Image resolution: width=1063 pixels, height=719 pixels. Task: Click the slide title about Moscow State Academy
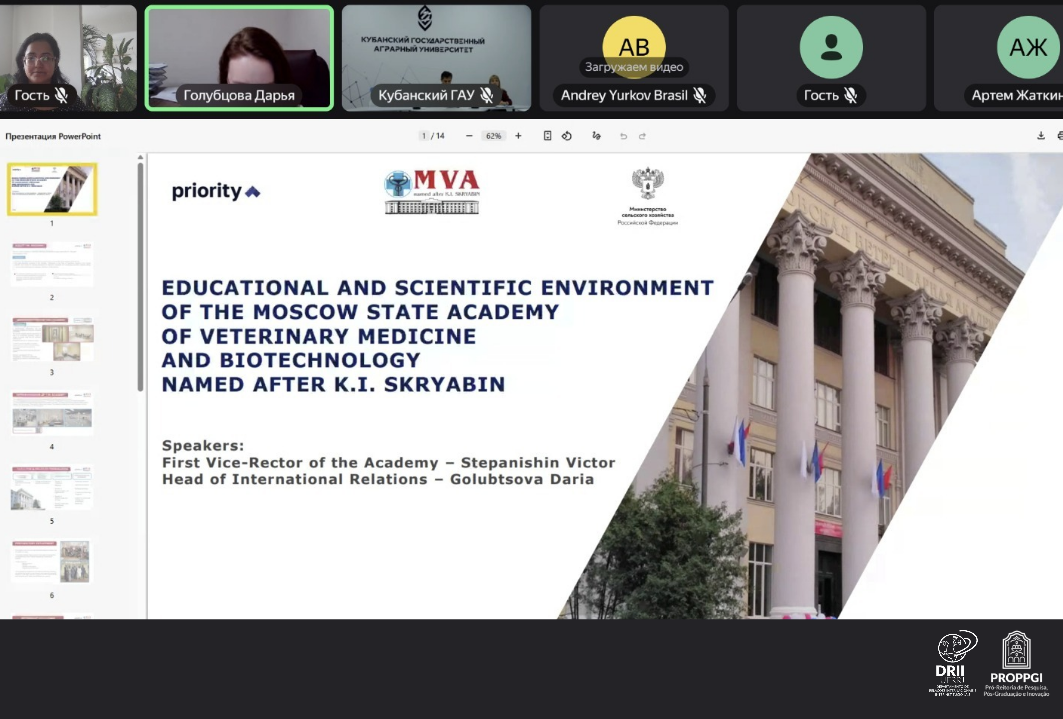[x=437, y=336]
